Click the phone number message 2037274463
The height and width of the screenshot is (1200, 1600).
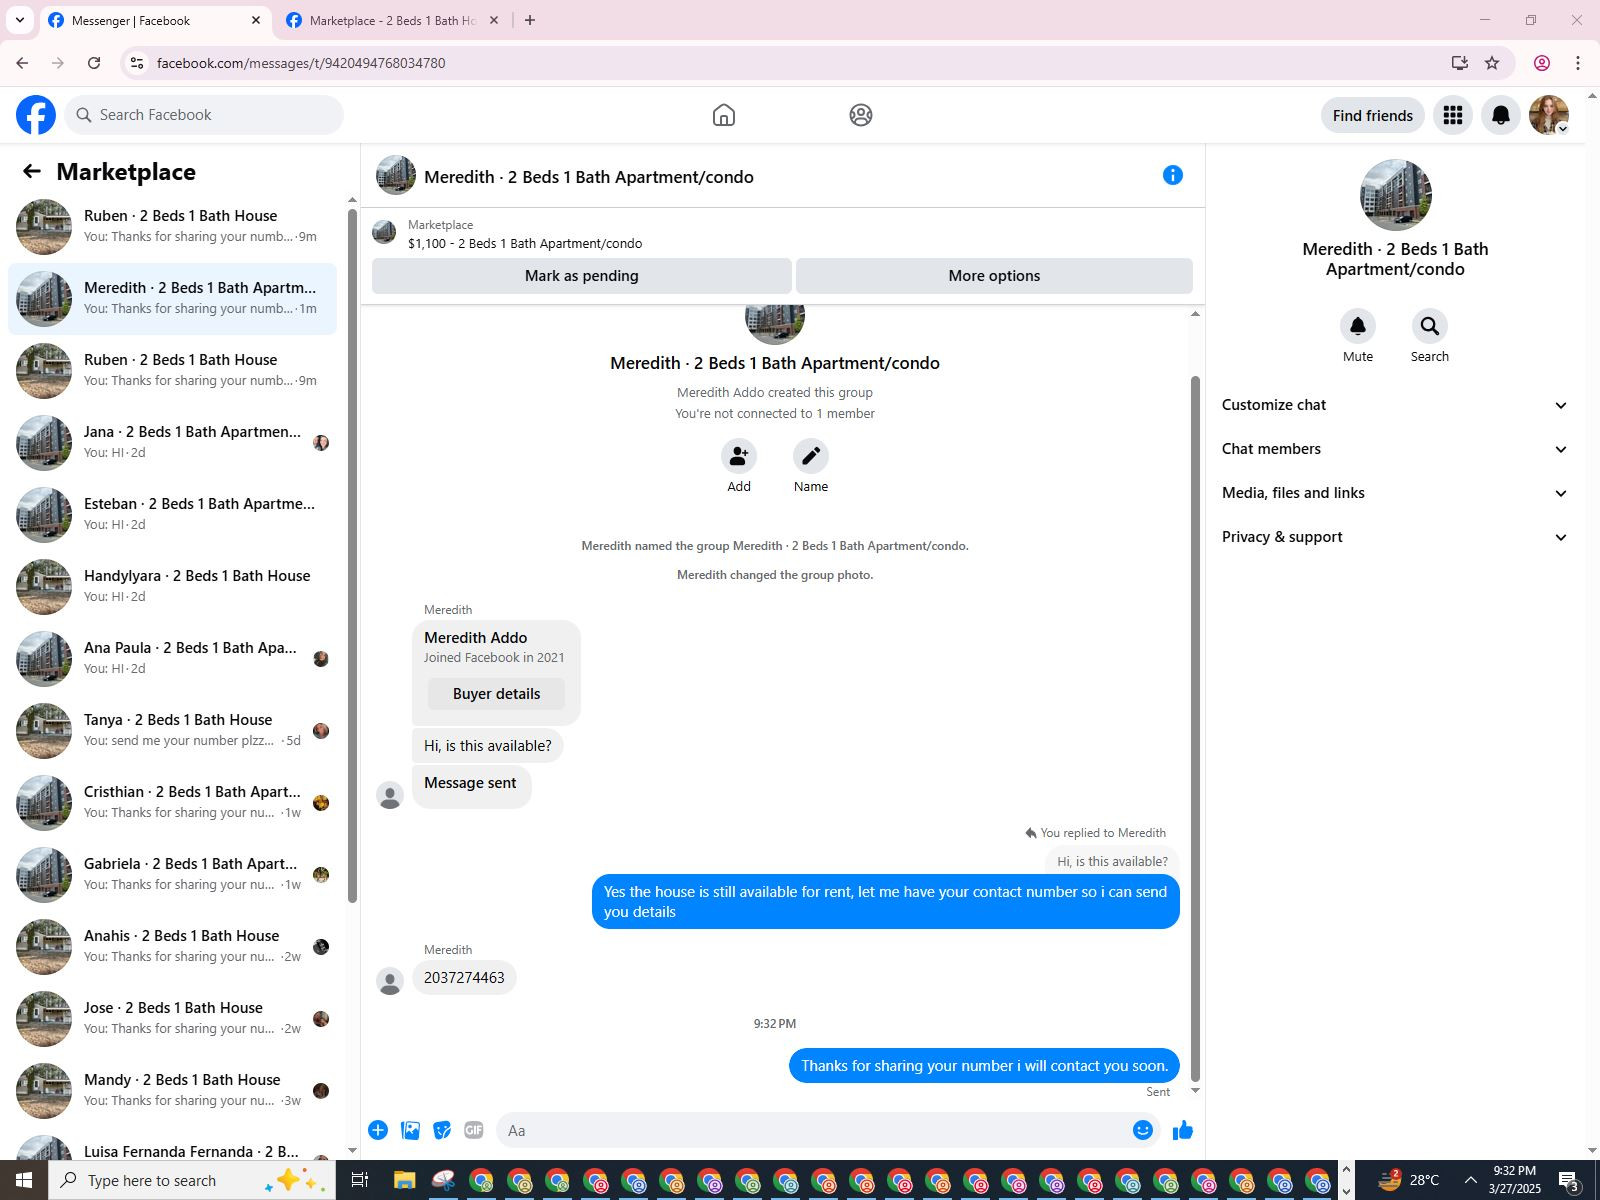pyautogui.click(x=464, y=978)
